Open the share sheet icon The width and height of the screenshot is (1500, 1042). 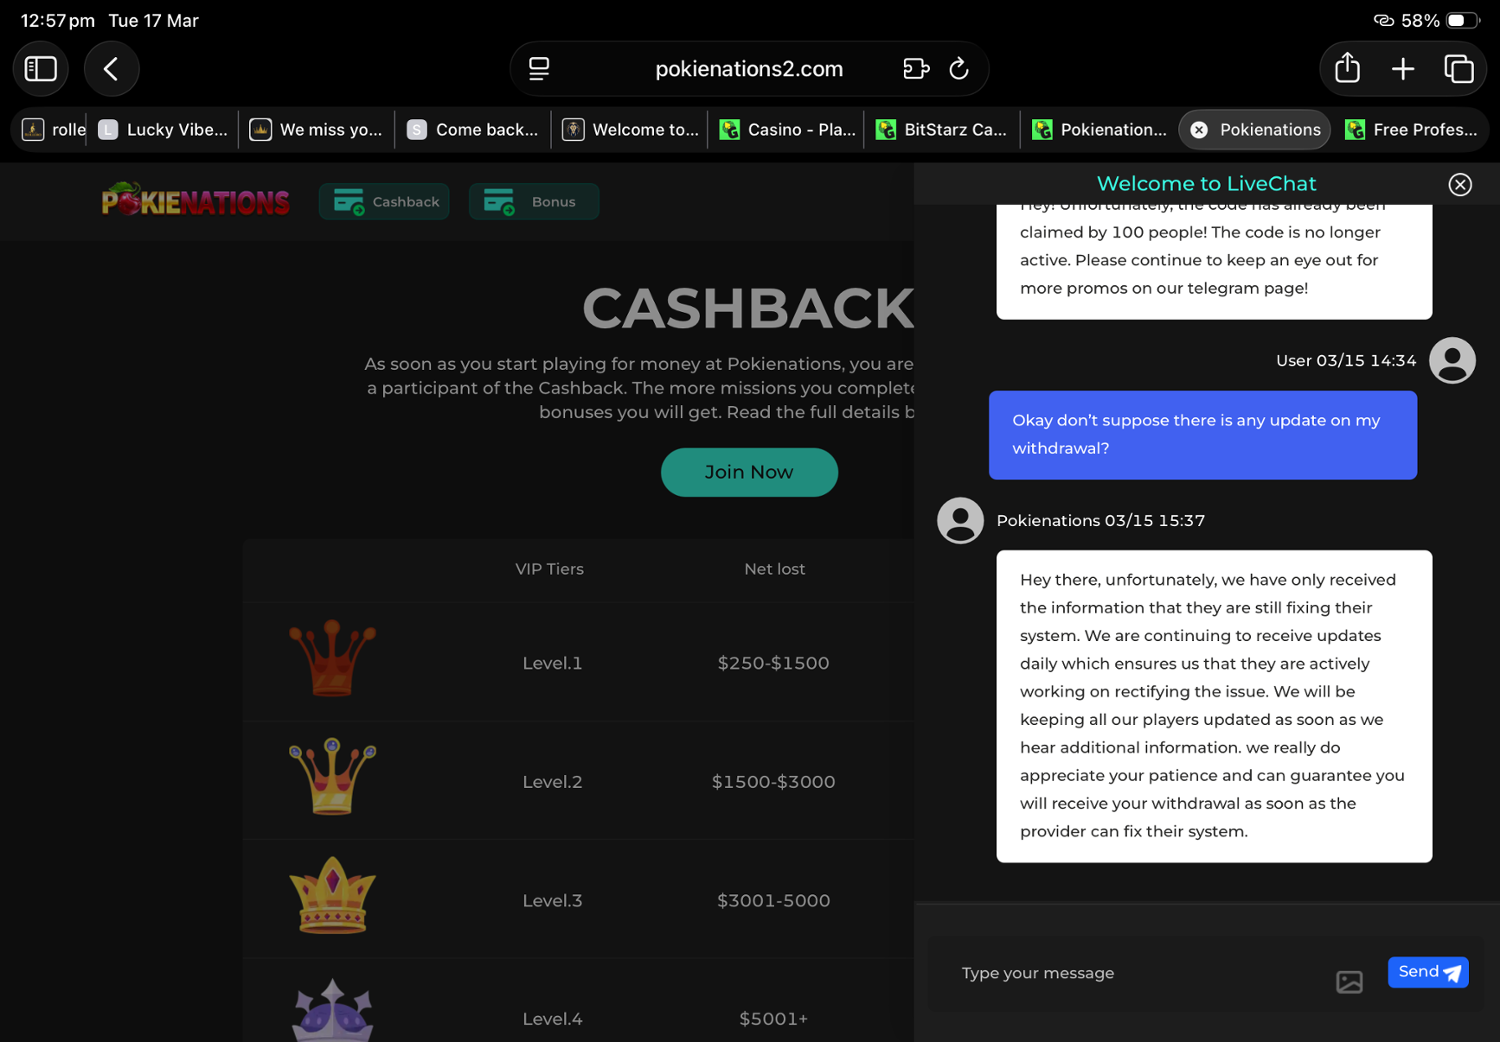[x=1347, y=68]
